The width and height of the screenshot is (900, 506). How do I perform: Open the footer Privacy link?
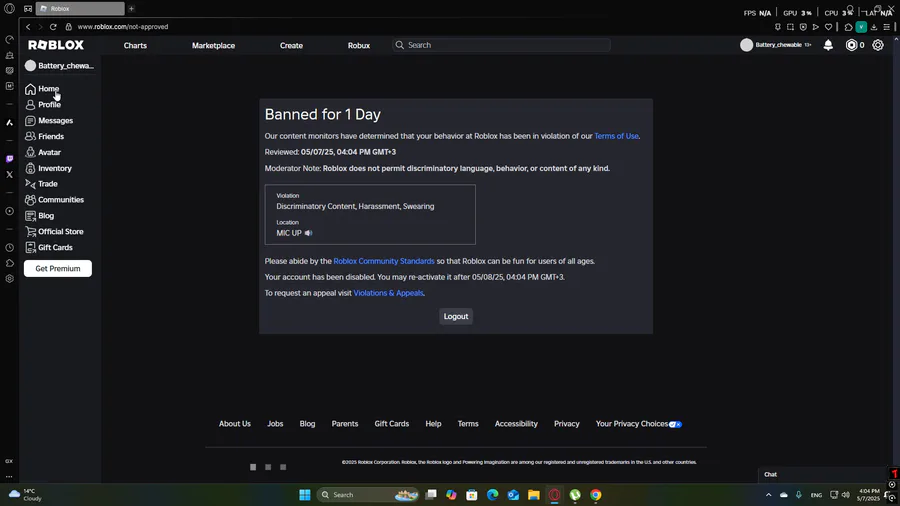567,424
